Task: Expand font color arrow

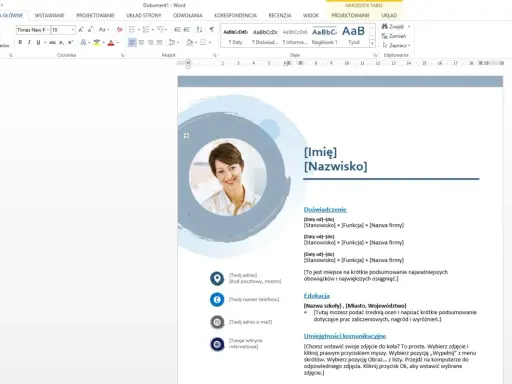Action: tap(118, 42)
